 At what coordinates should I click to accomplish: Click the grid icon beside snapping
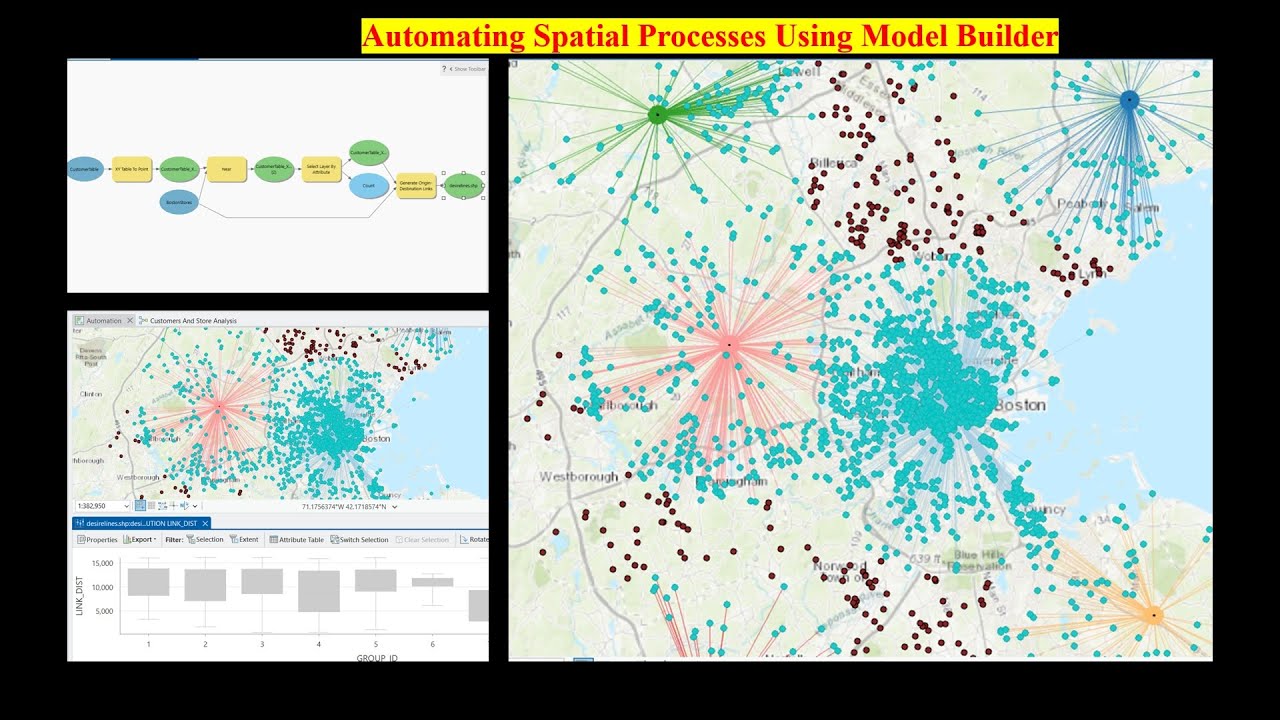click(151, 506)
